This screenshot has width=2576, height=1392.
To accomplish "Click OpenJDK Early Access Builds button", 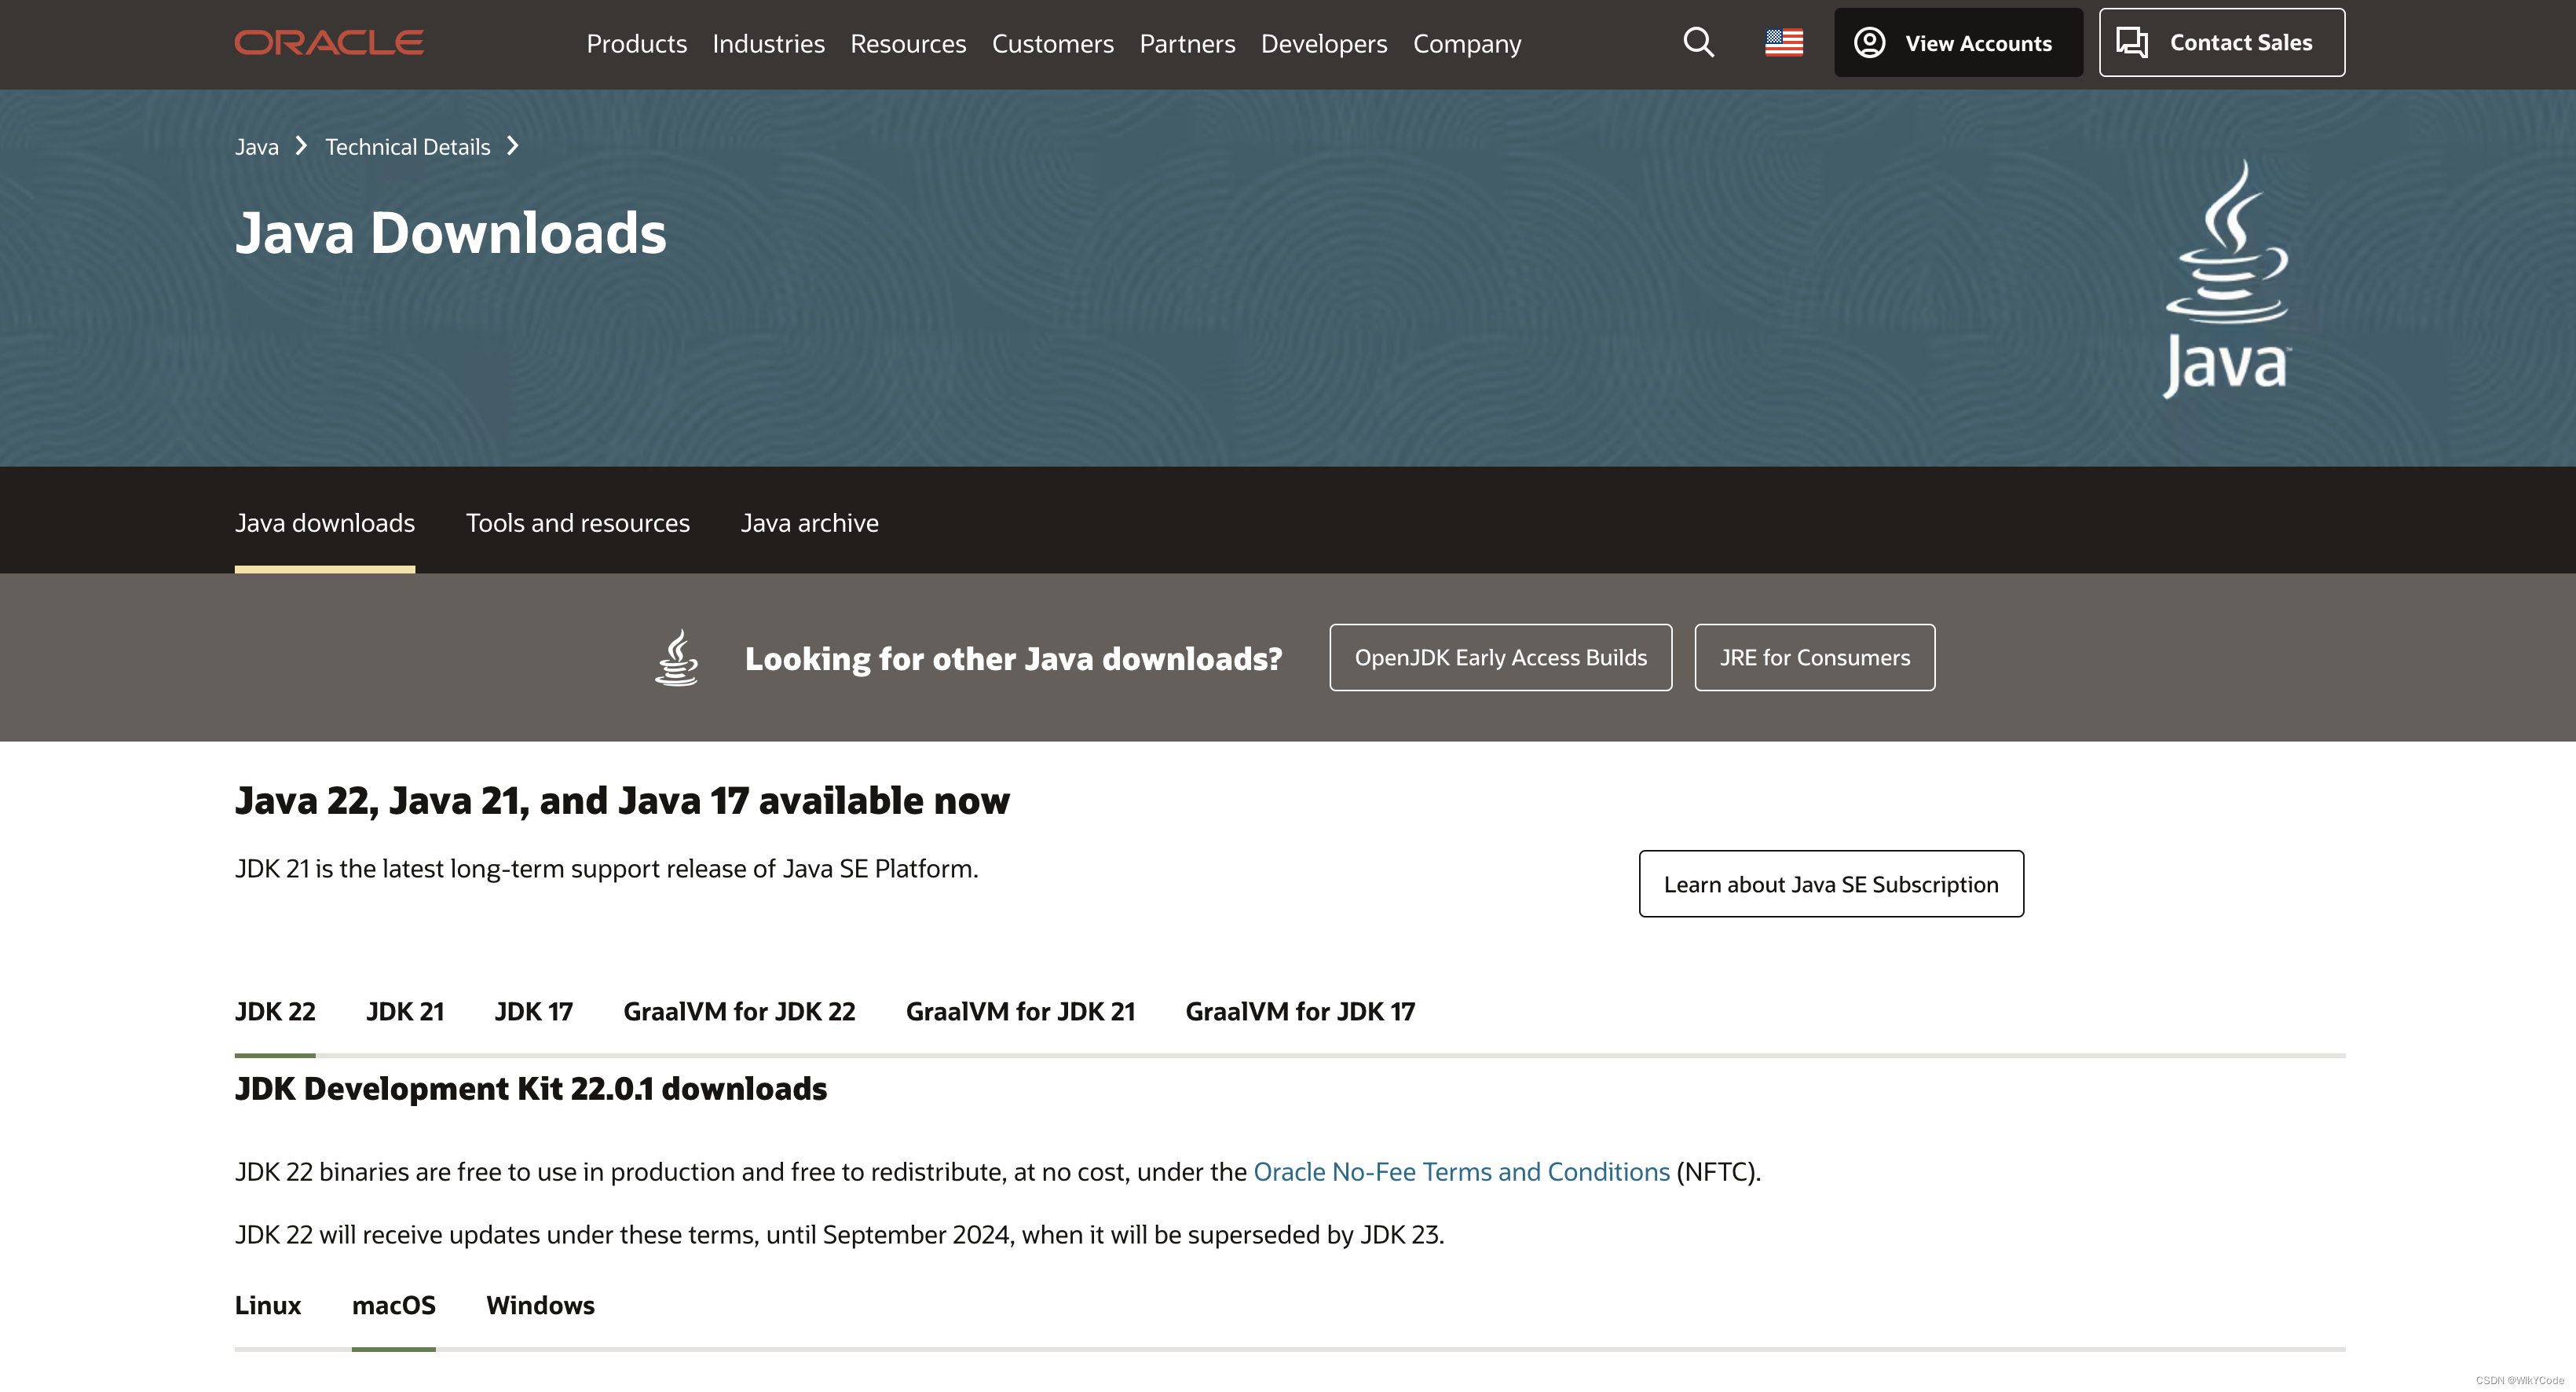I will pyautogui.click(x=1500, y=657).
